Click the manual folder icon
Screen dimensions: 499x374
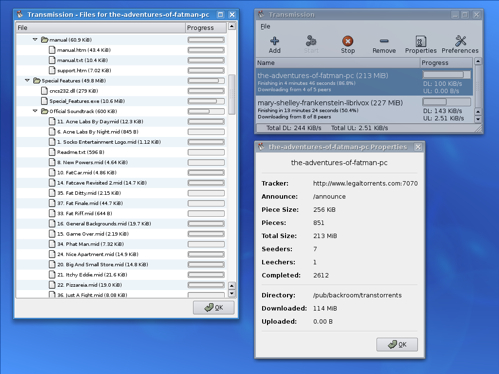[45, 40]
